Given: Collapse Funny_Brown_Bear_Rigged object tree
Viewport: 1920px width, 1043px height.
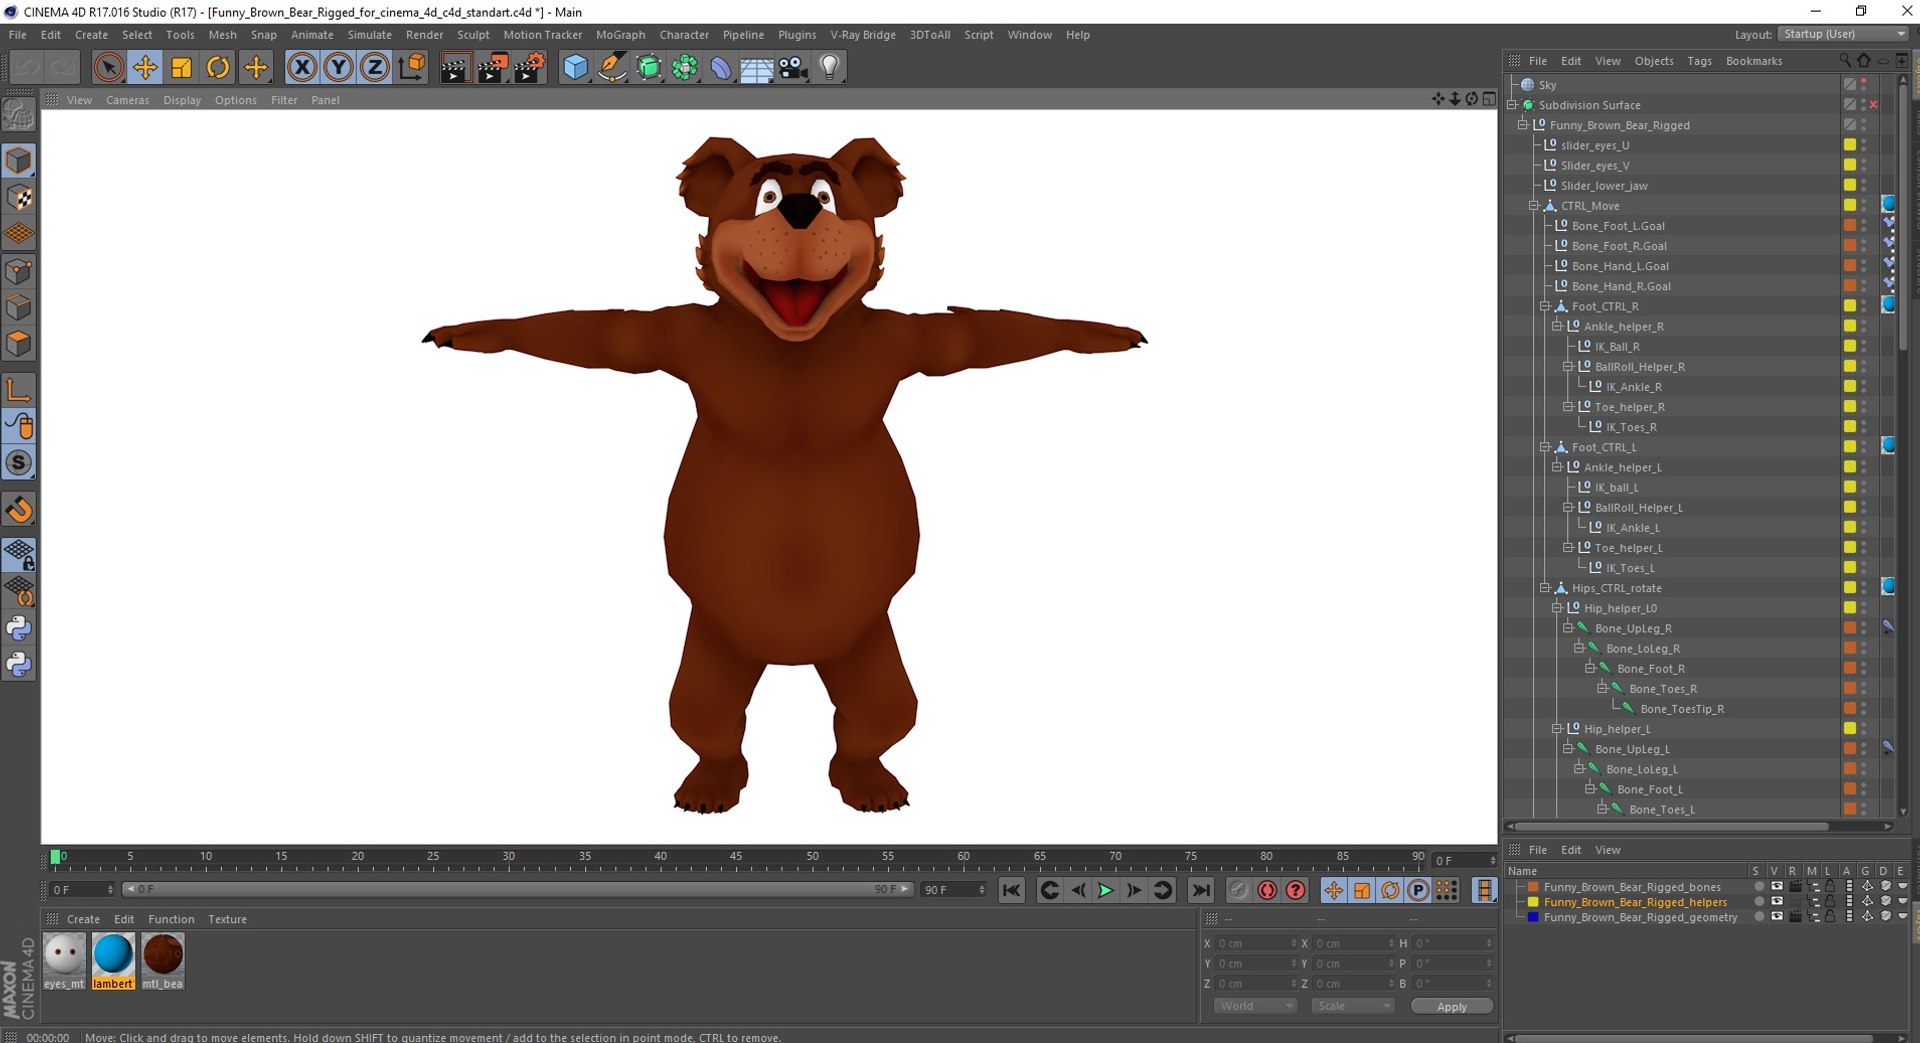Looking at the screenshot, I should (1523, 125).
